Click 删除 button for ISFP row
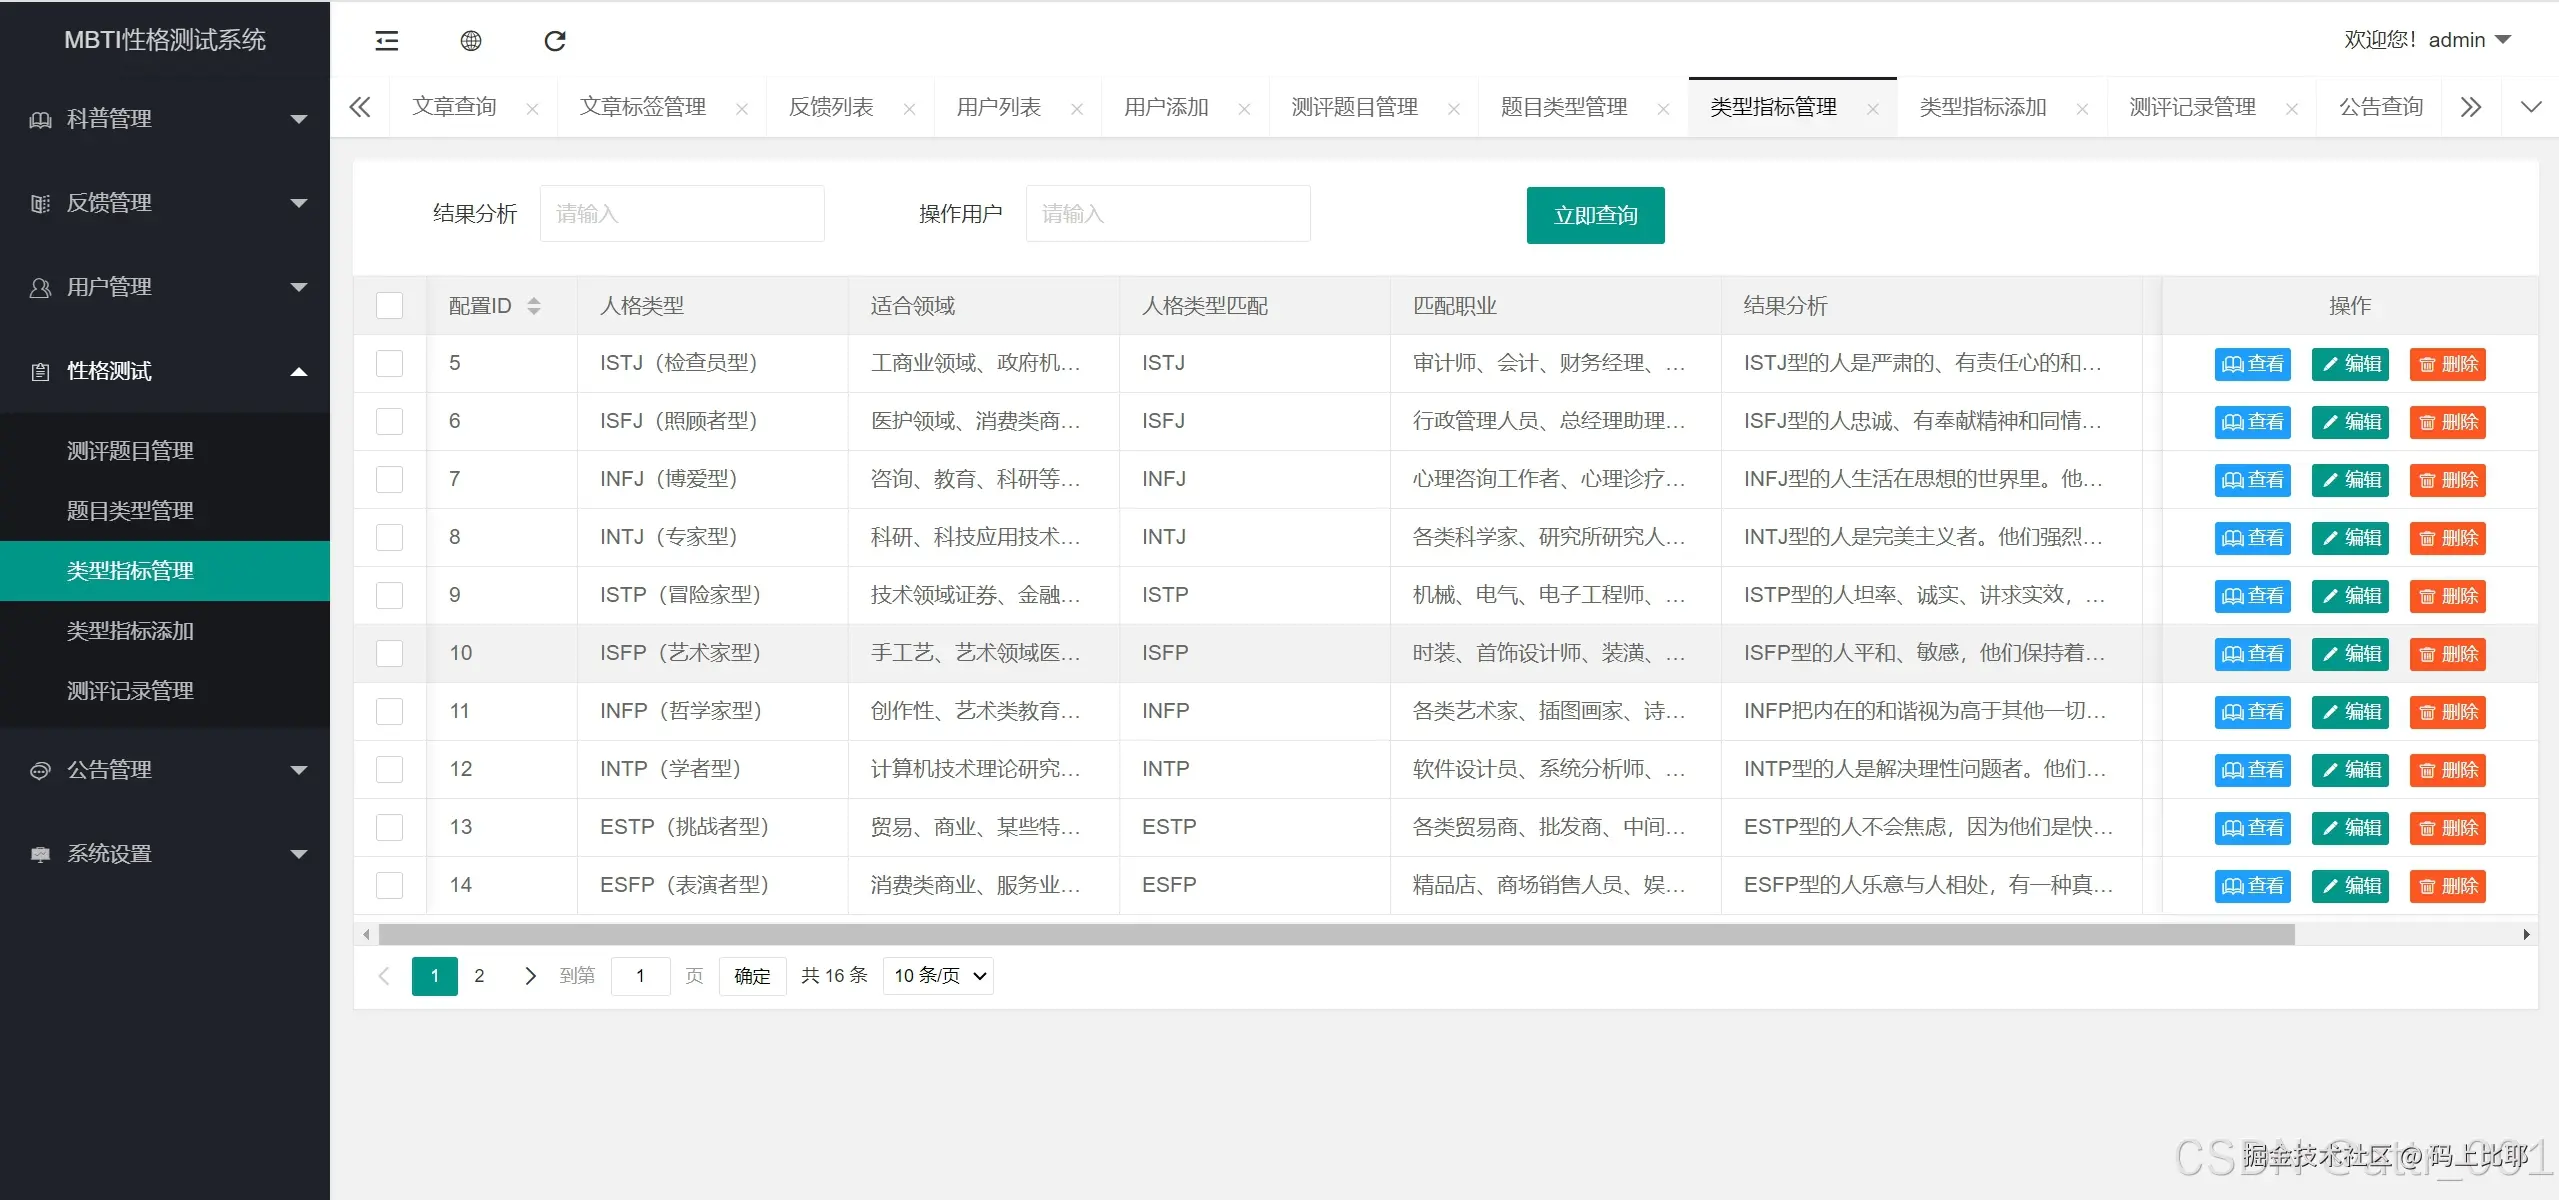This screenshot has width=2559, height=1200. pos(2447,654)
